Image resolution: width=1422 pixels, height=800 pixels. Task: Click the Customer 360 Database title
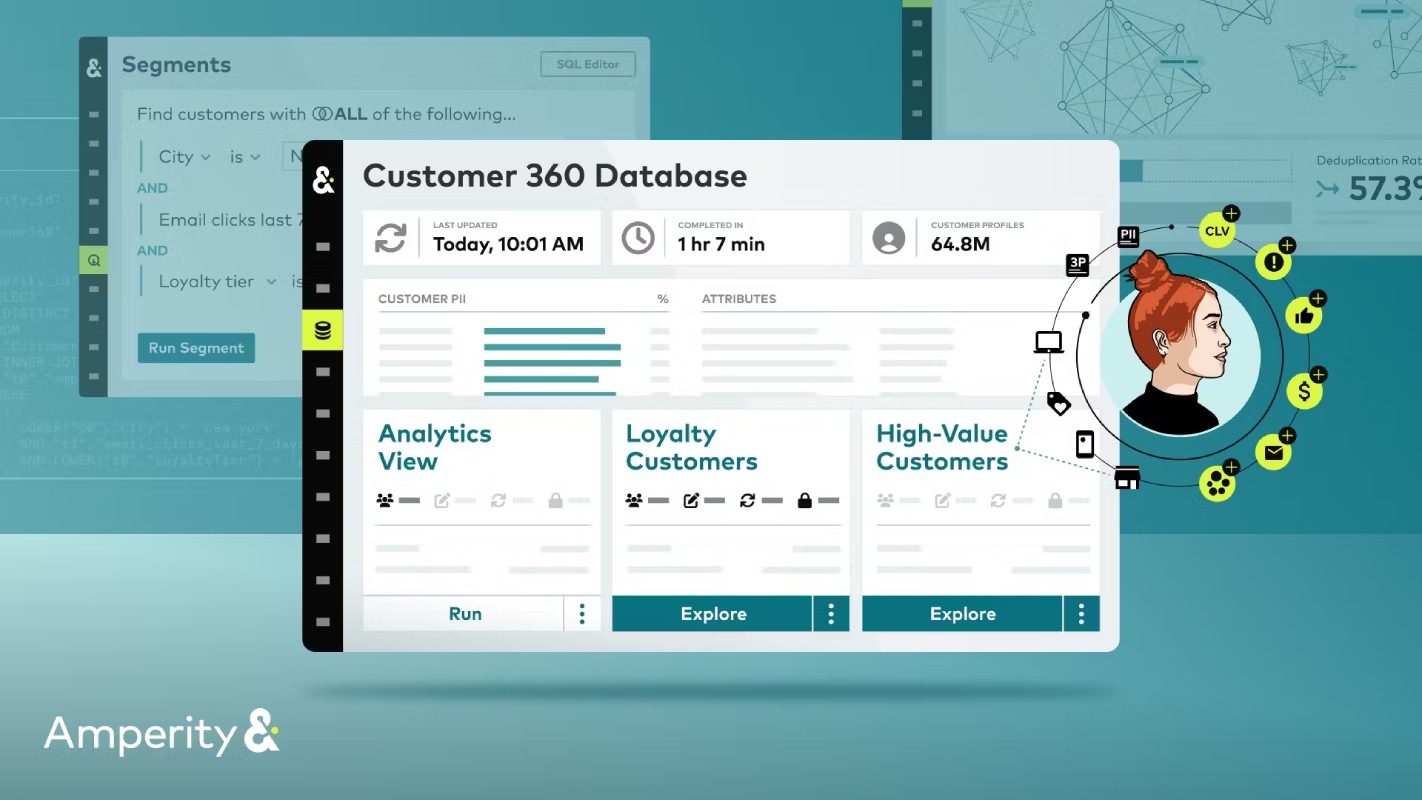pyautogui.click(x=555, y=176)
